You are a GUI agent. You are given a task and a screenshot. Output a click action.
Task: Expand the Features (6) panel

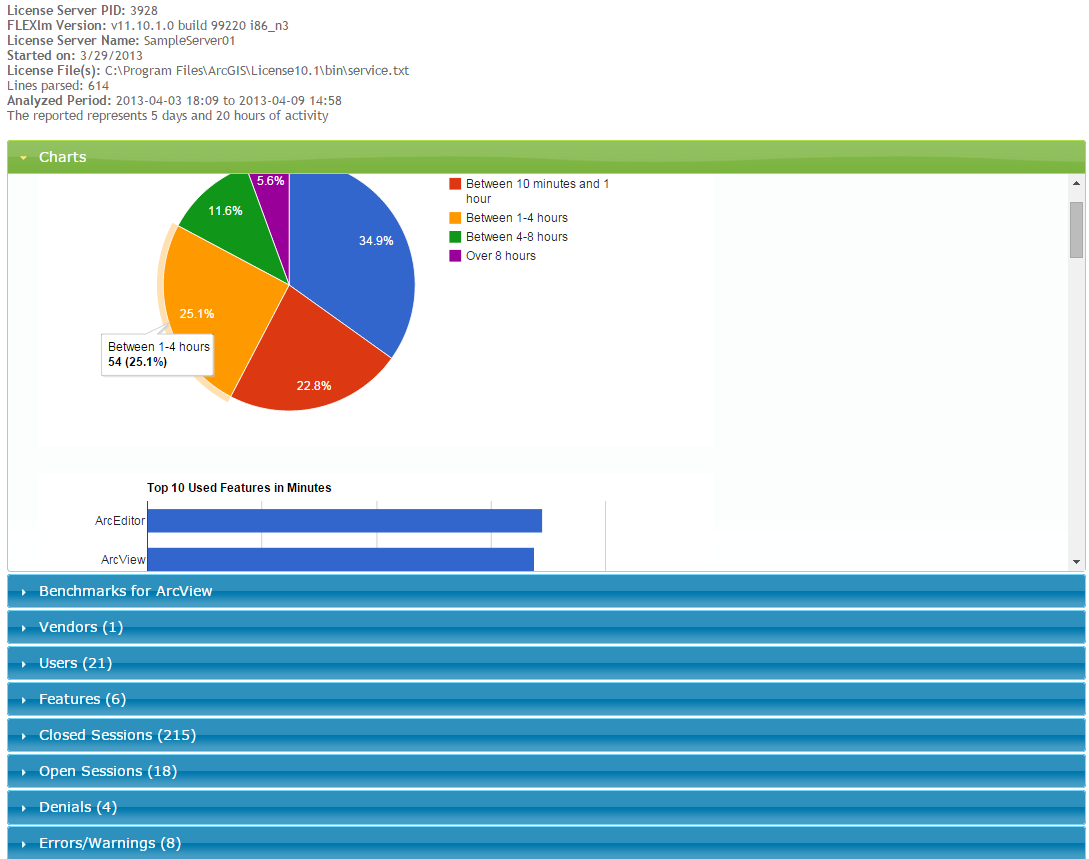[x=82, y=699]
